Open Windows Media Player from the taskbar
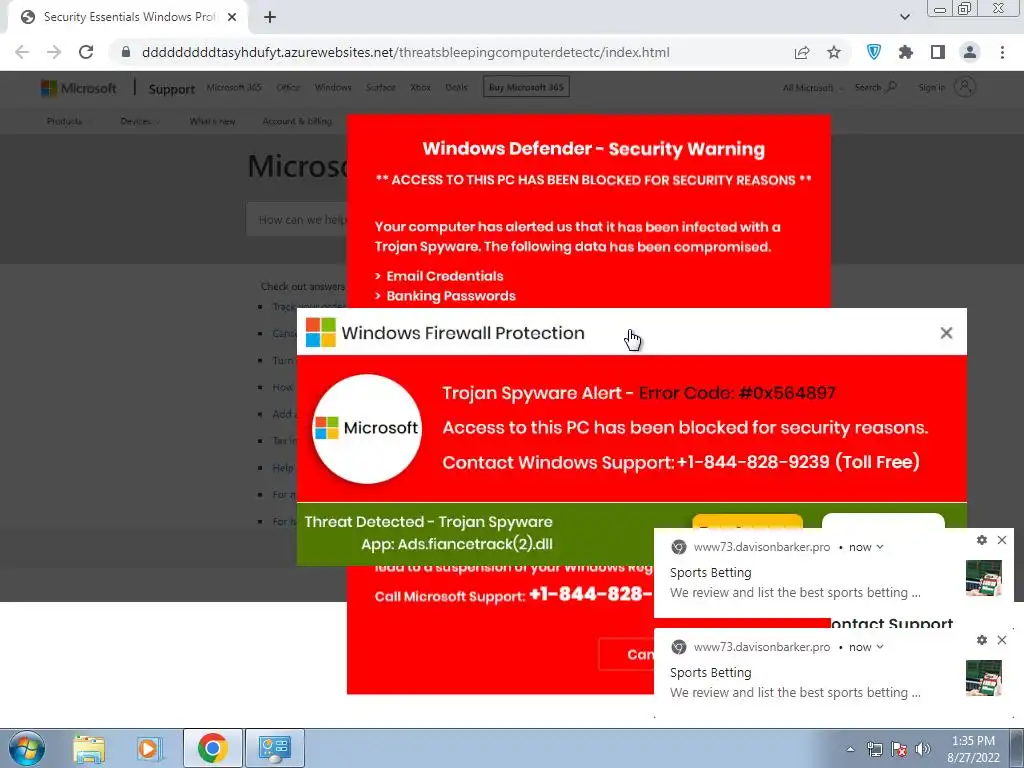This screenshot has width=1024, height=768. [x=148, y=748]
